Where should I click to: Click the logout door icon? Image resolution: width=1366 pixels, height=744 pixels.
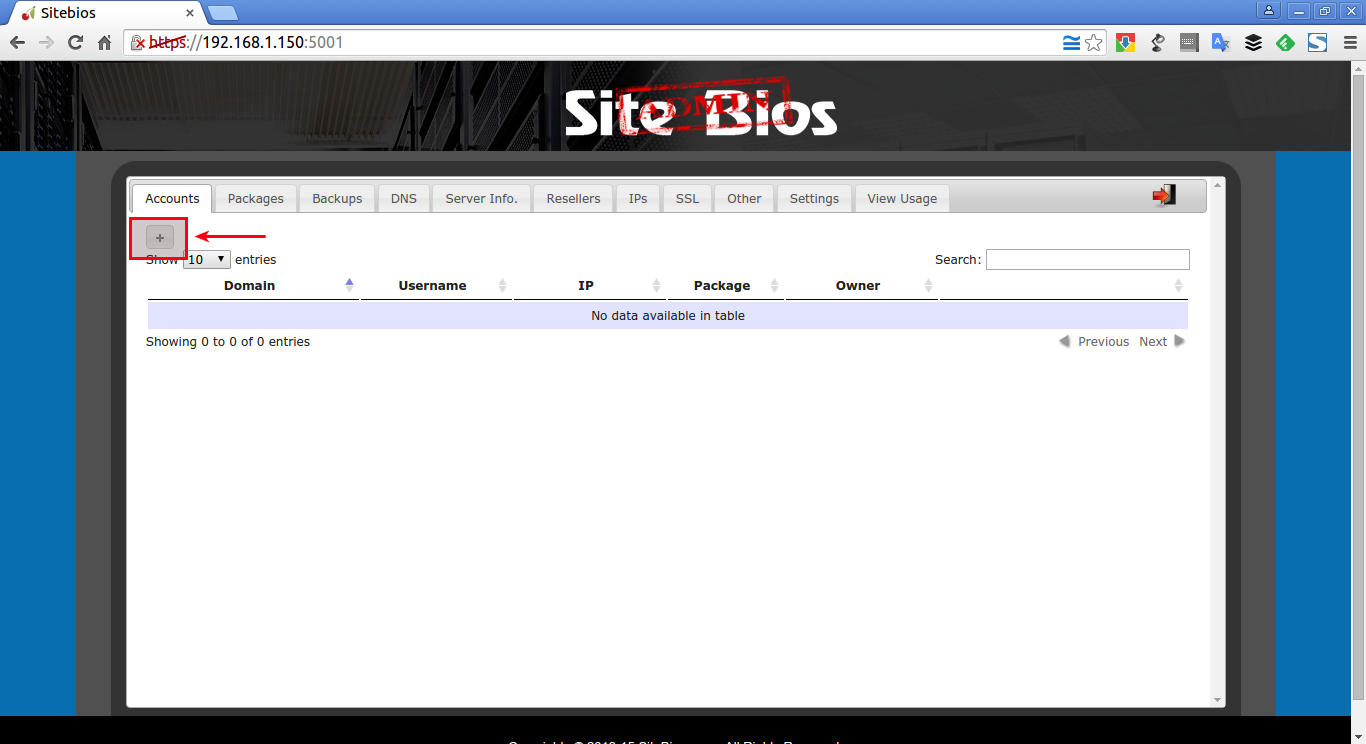click(x=1164, y=195)
